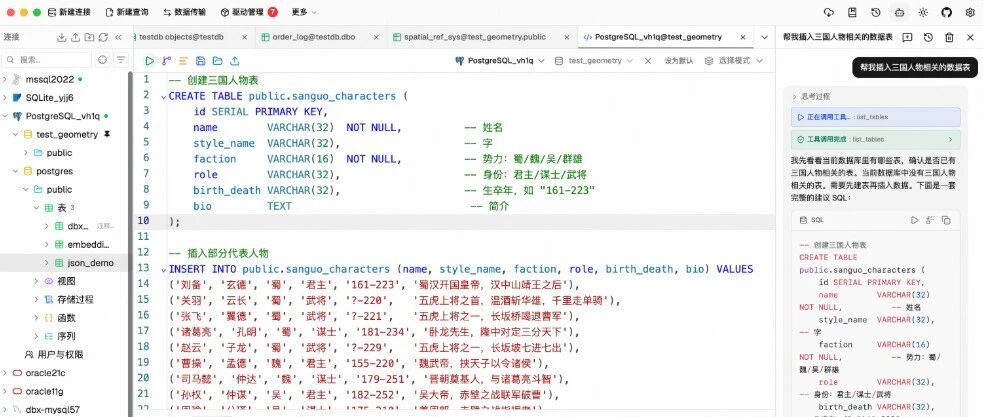This screenshot has width=983, height=417.
Task: Open the test_geometry database dropdown
Action: (x=596, y=61)
